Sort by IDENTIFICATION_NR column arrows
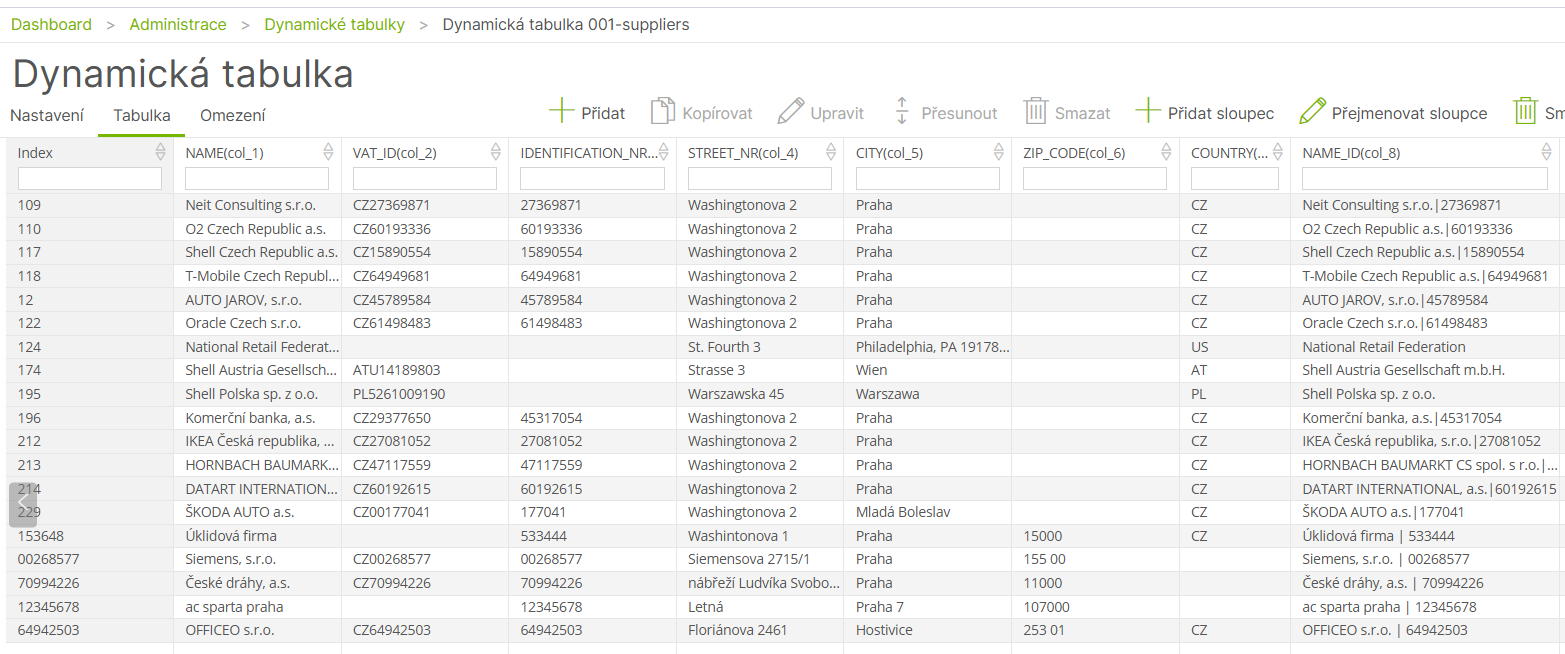 pyautogui.click(x=664, y=152)
